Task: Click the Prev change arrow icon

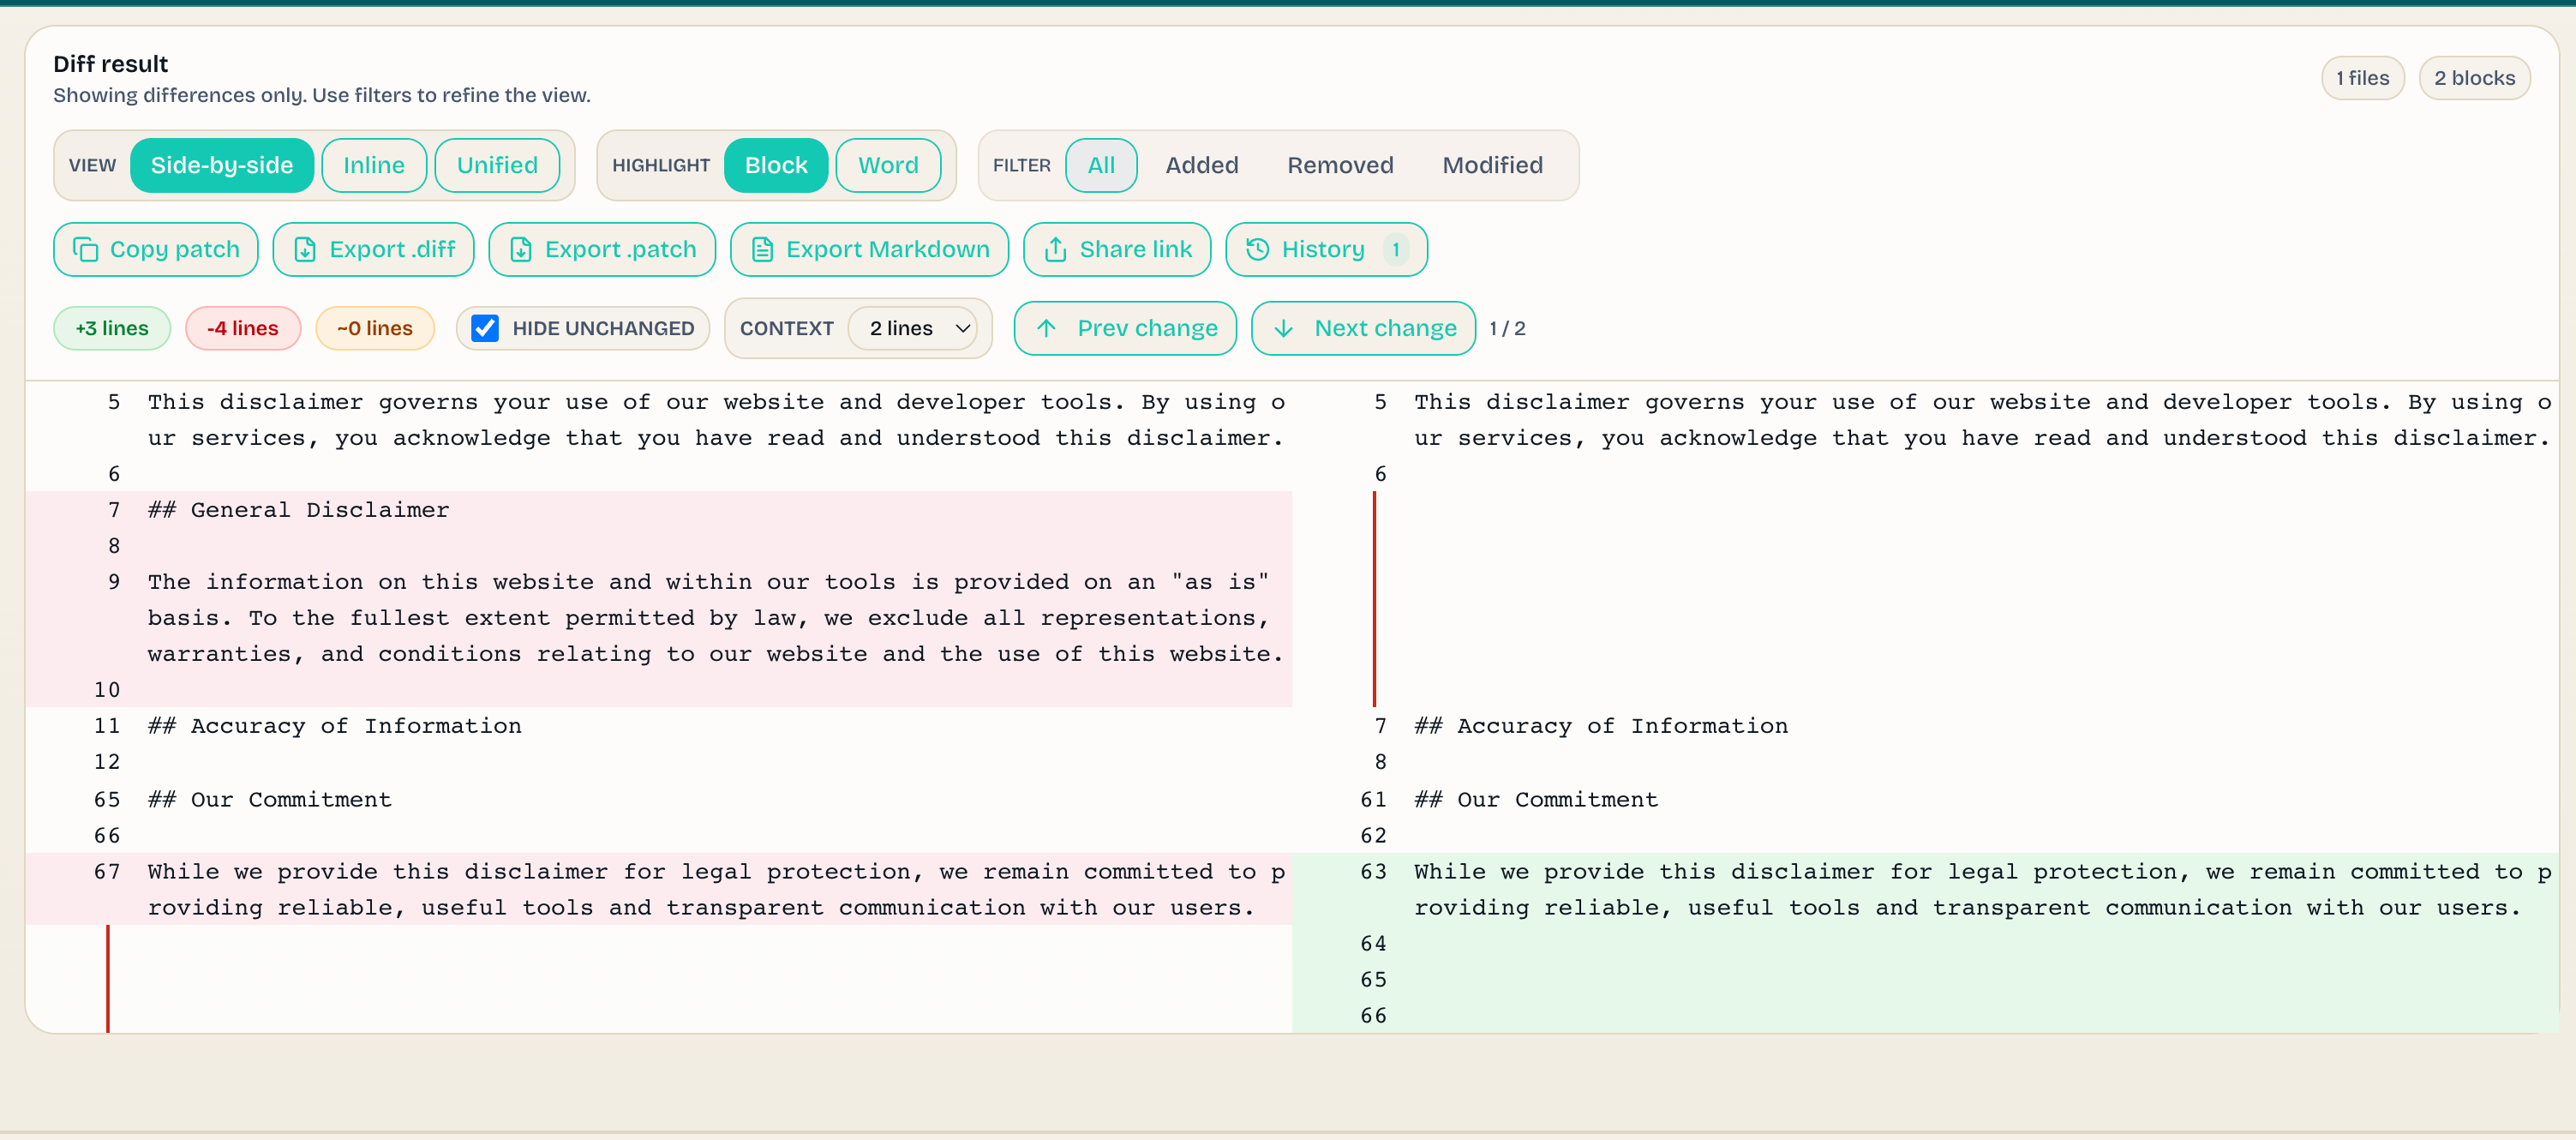Action: tap(1047, 328)
